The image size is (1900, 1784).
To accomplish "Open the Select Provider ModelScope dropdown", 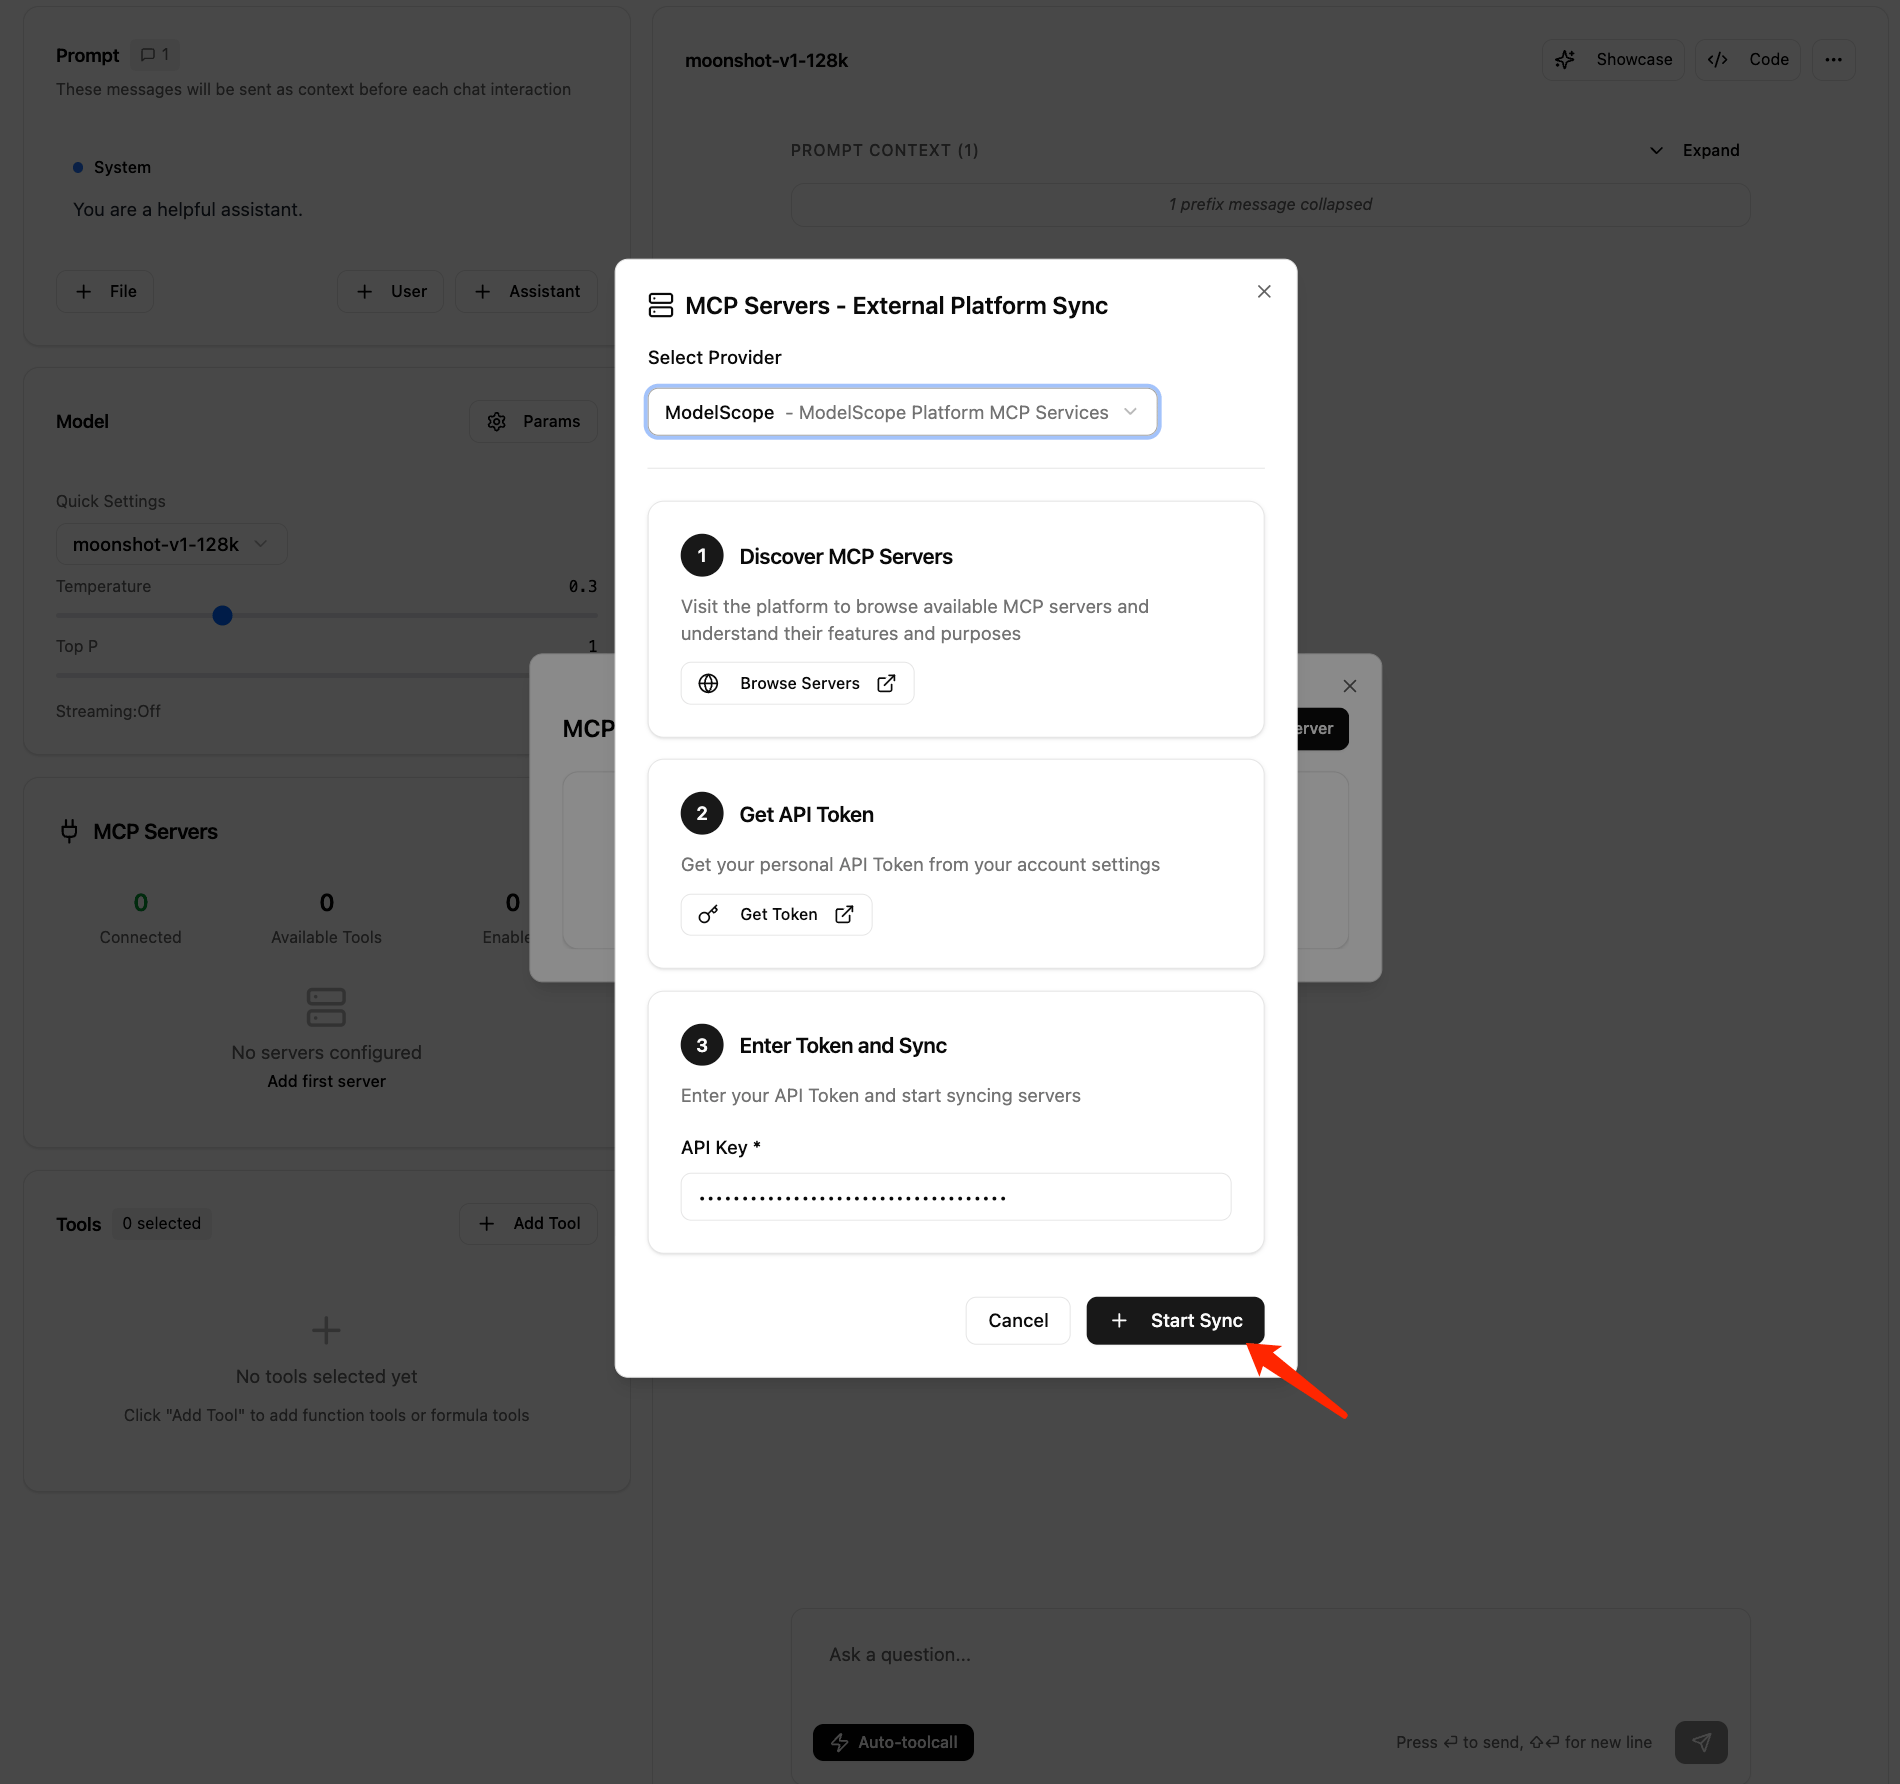I will tap(902, 412).
